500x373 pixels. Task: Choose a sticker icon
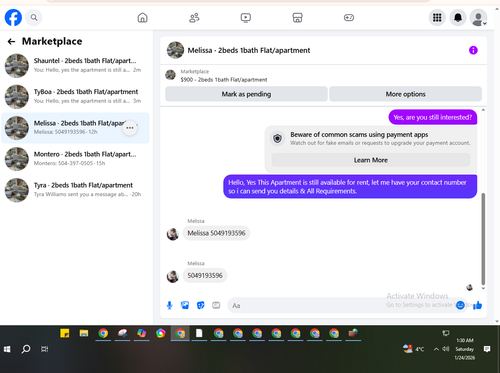200,305
